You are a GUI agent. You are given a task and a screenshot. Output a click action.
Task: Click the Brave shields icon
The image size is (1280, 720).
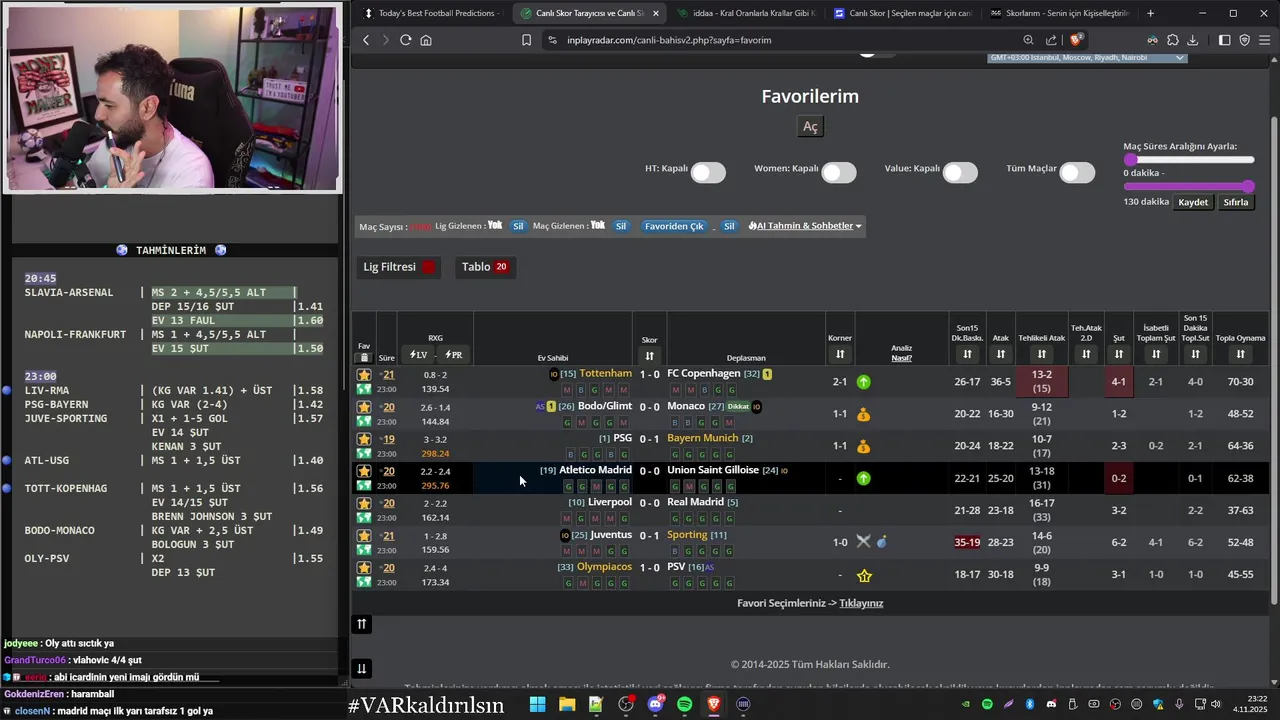click(x=1076, y=40)
